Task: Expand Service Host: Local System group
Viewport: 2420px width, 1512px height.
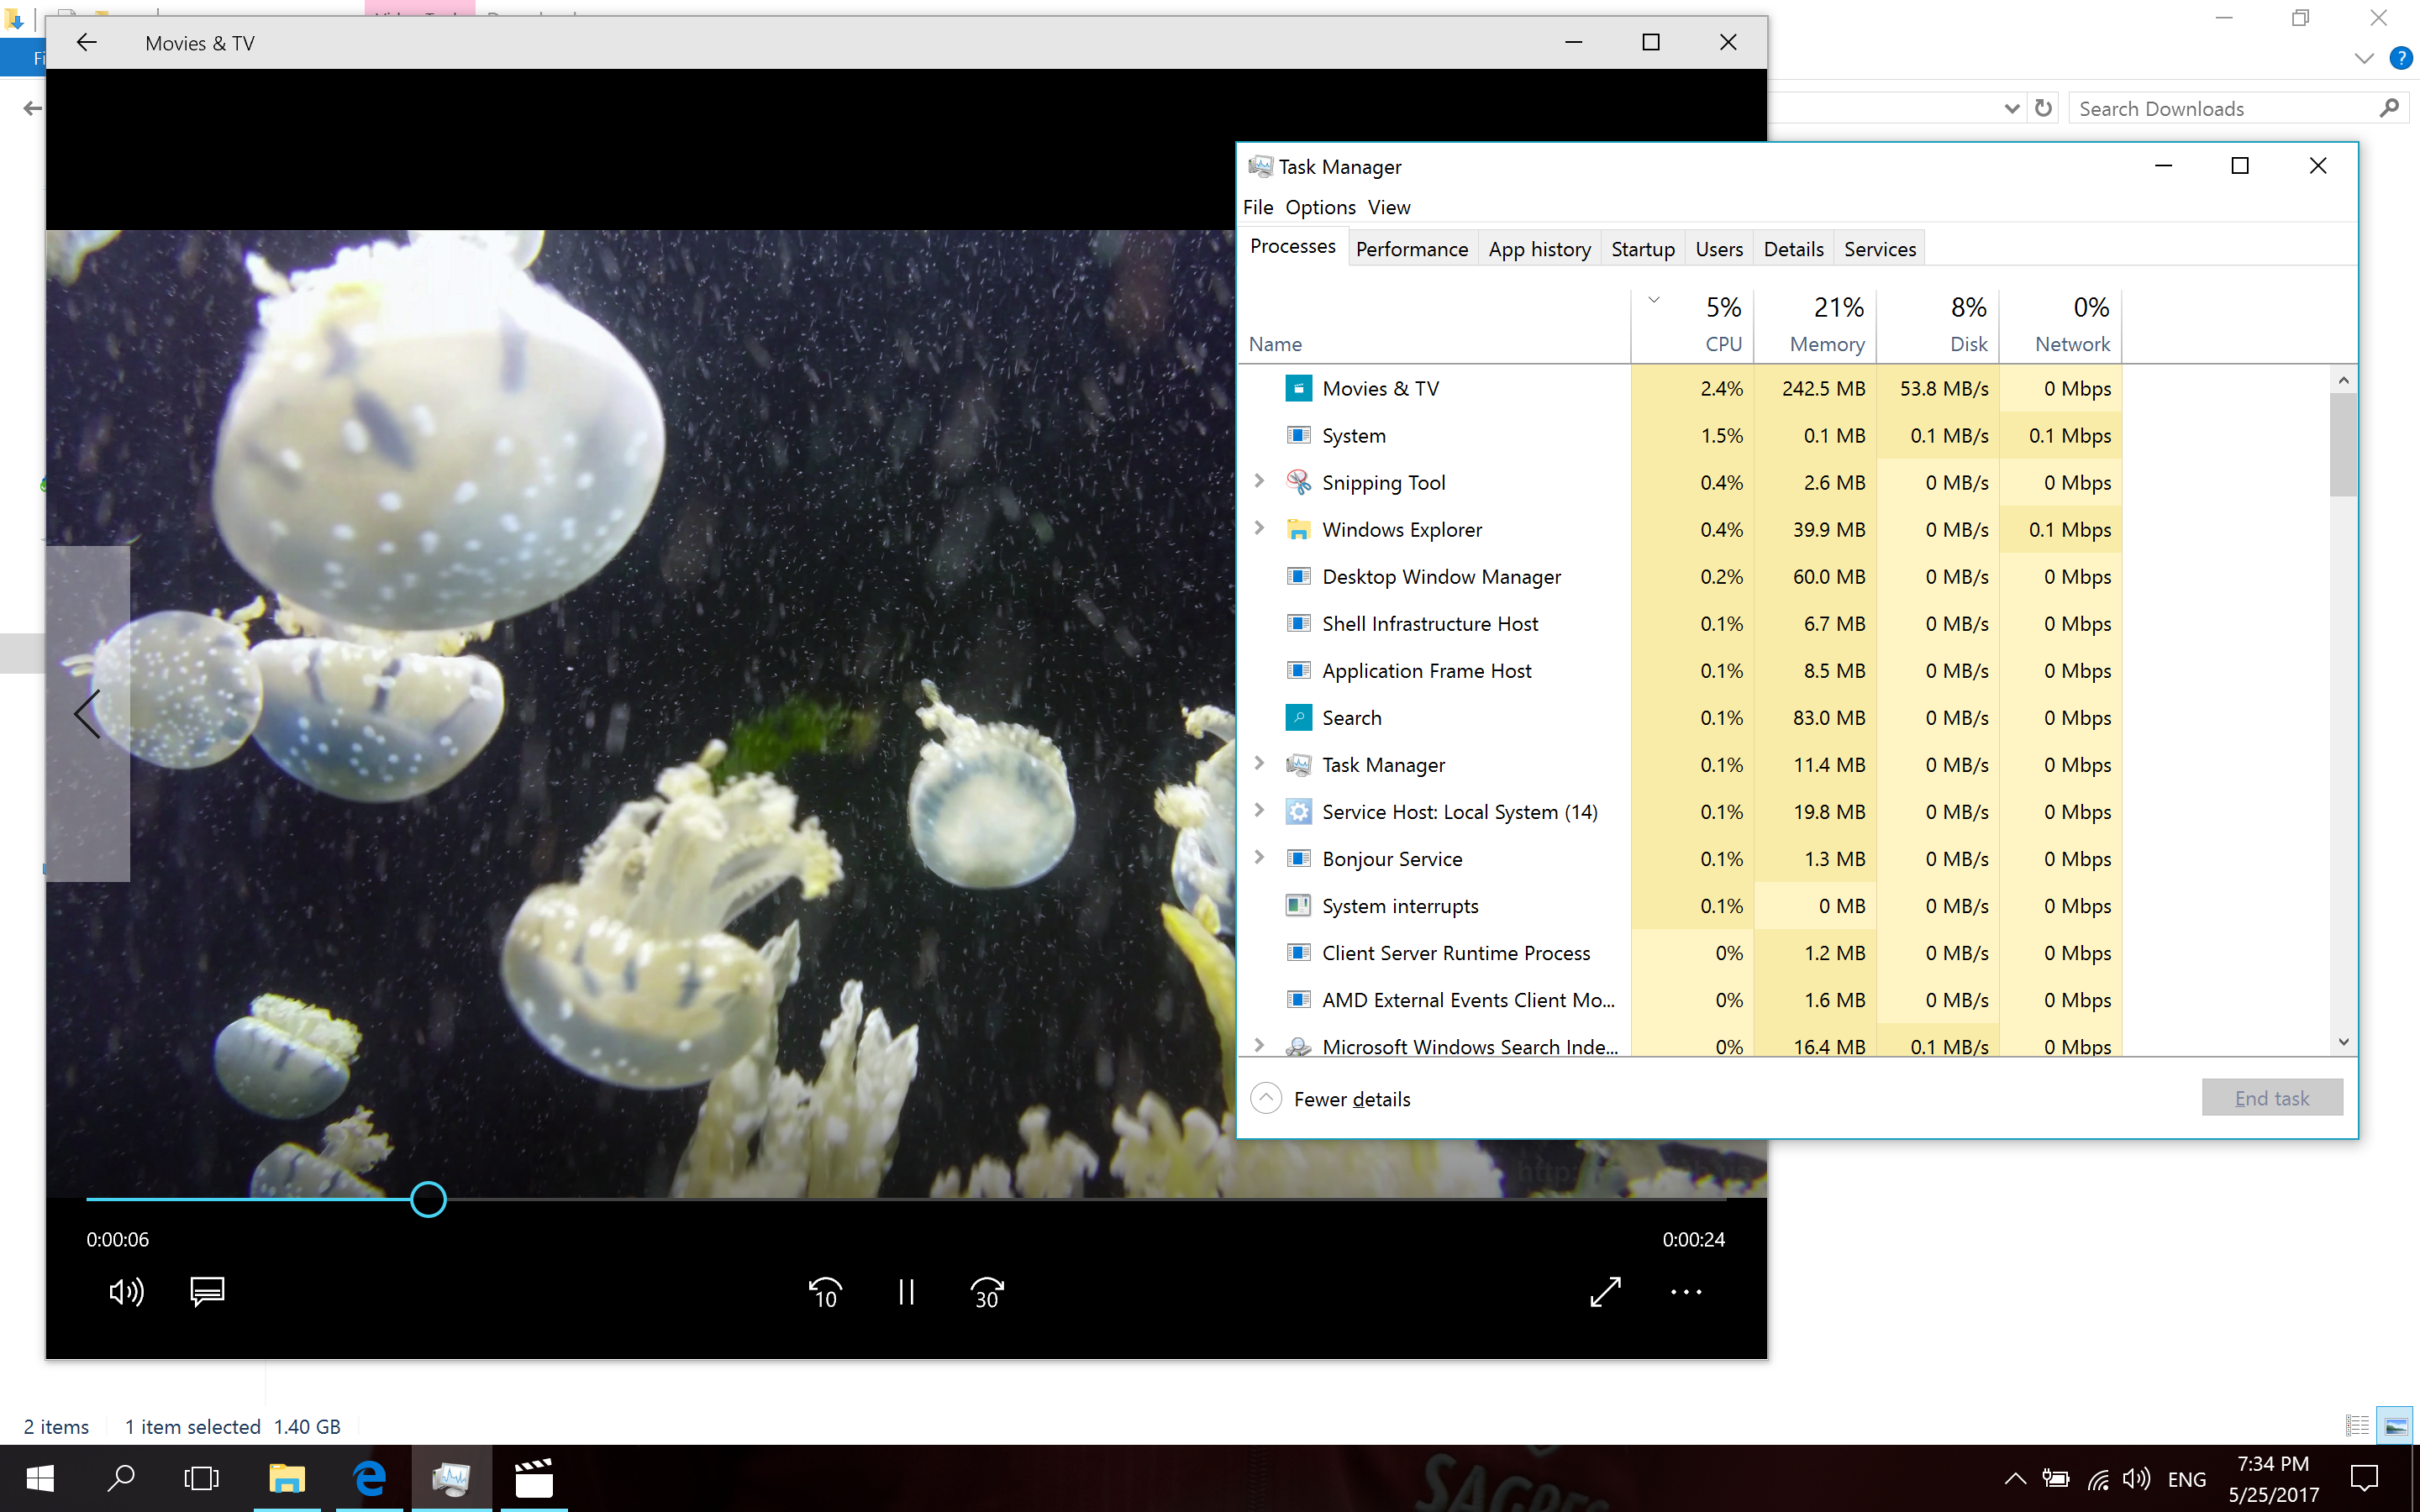Action: (1259, 811)
